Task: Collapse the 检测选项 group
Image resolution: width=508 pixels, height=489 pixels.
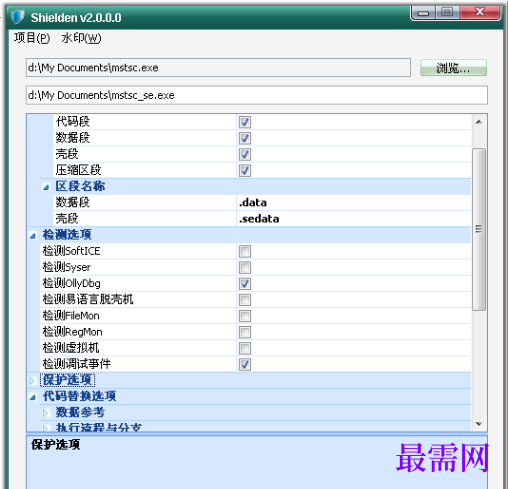Action: coord(33,236)
